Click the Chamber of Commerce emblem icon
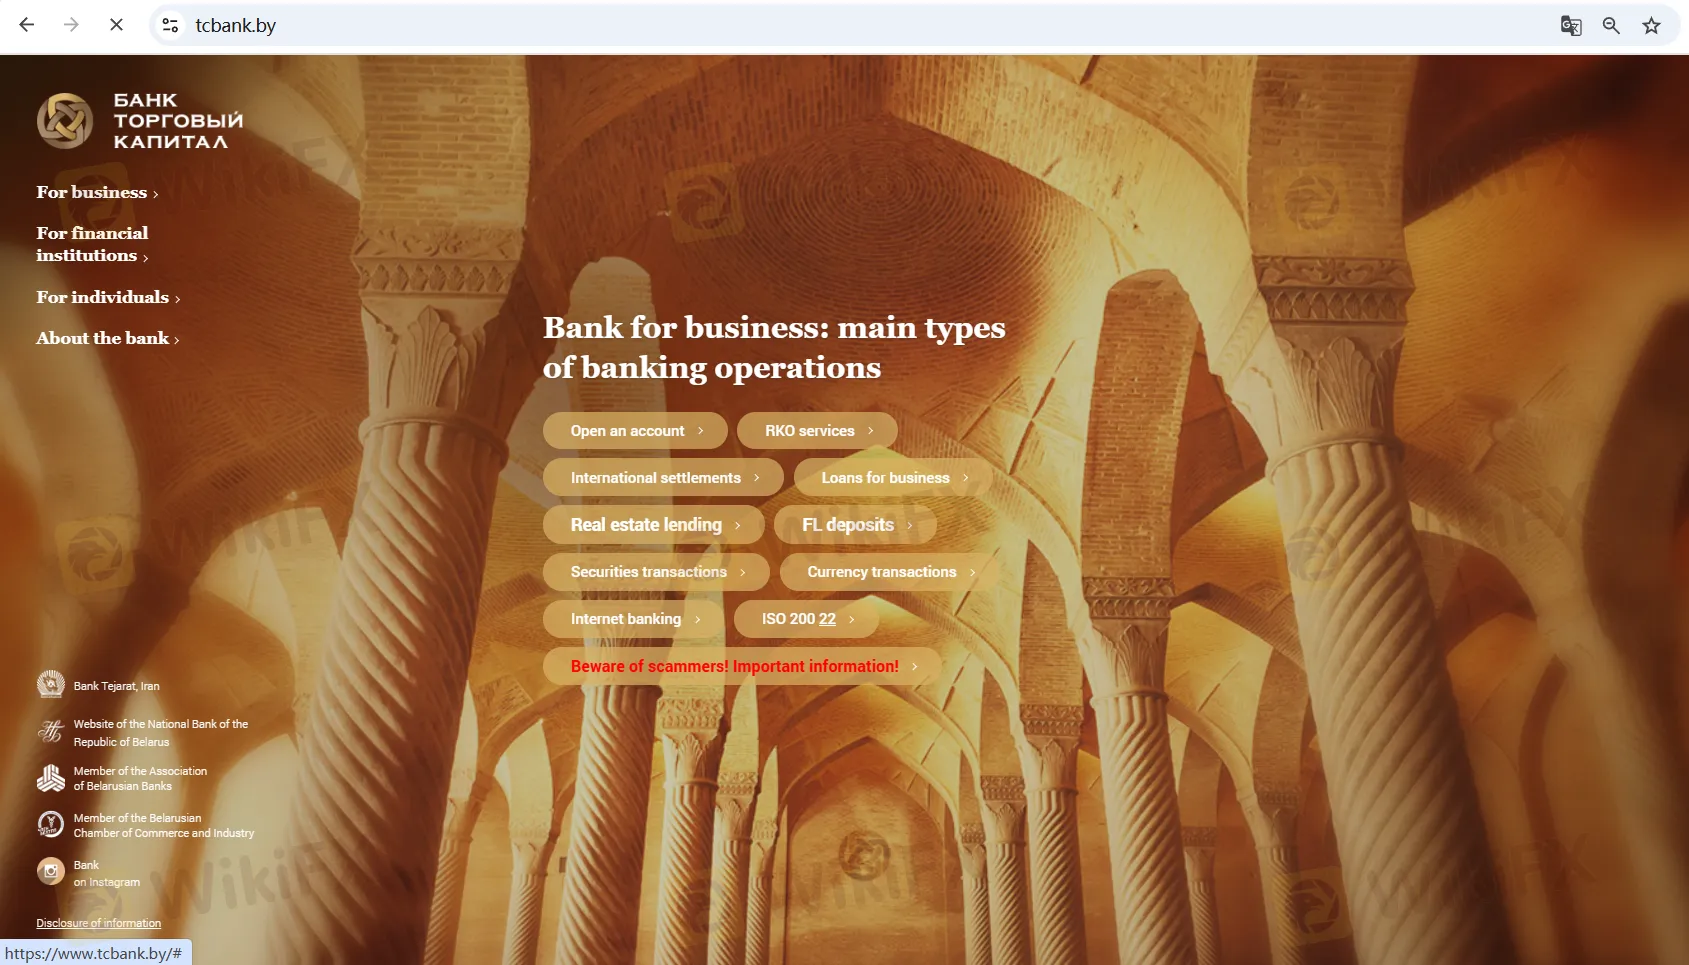 (51, 824)
